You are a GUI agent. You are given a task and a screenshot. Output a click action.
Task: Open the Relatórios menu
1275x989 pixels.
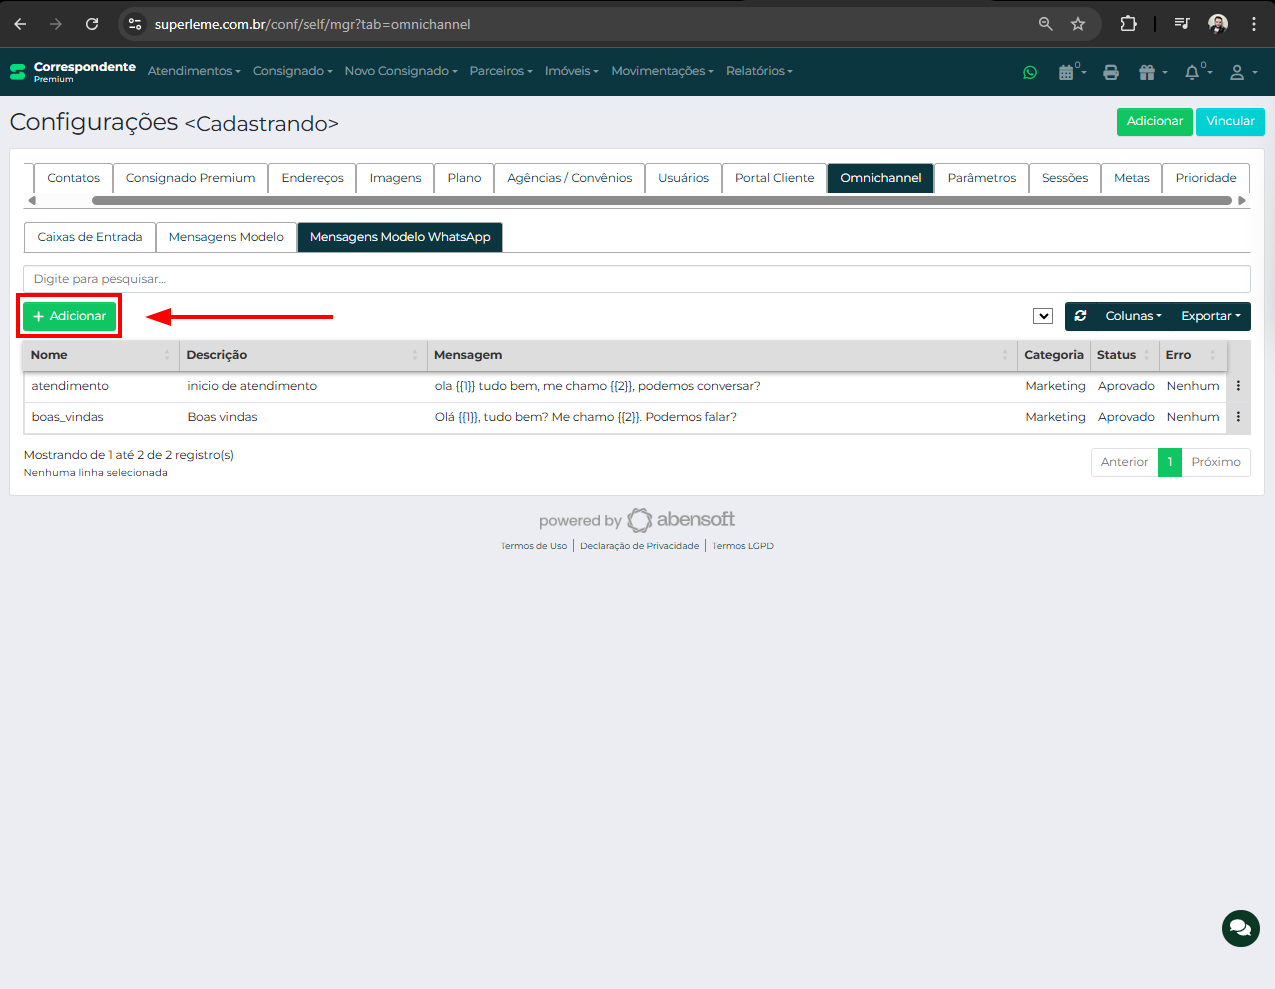coord(759,71)
